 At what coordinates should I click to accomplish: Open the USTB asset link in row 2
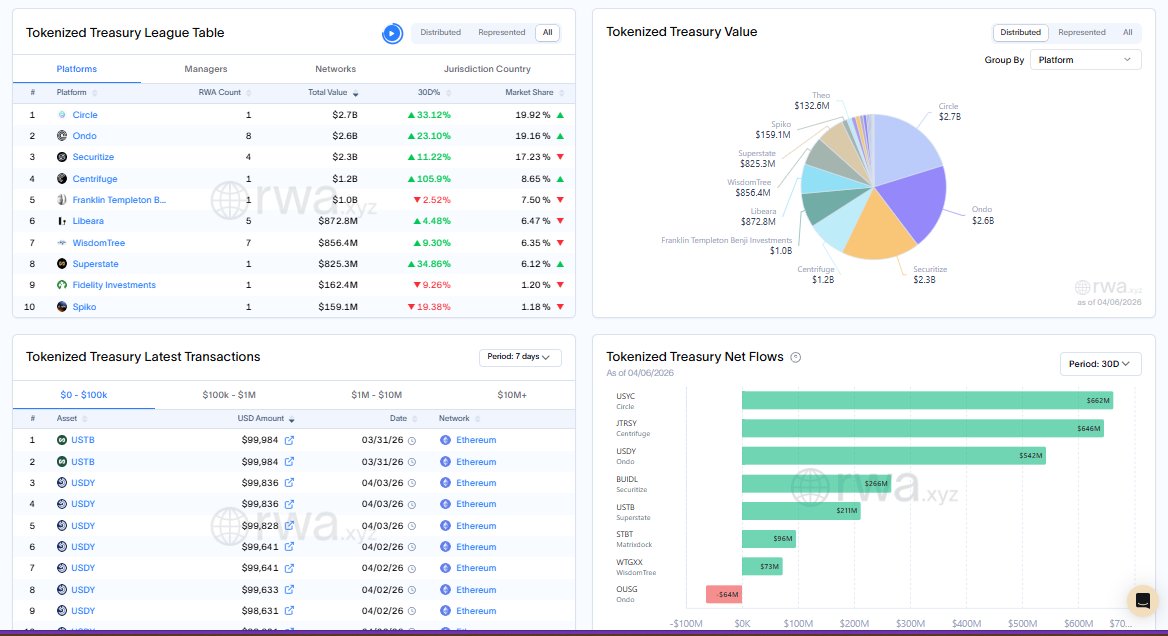[83, 462]
